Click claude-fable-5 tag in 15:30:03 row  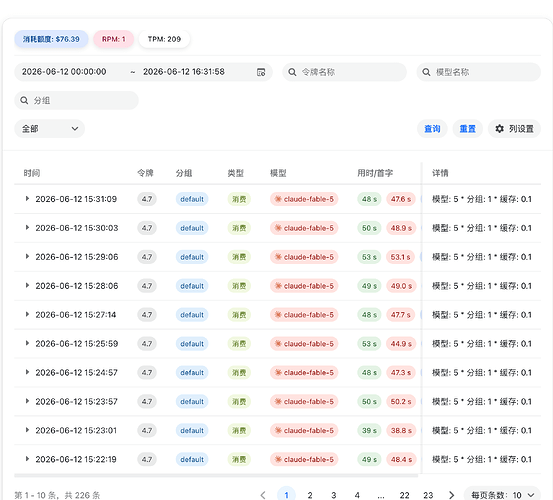[x=304, y=228]
